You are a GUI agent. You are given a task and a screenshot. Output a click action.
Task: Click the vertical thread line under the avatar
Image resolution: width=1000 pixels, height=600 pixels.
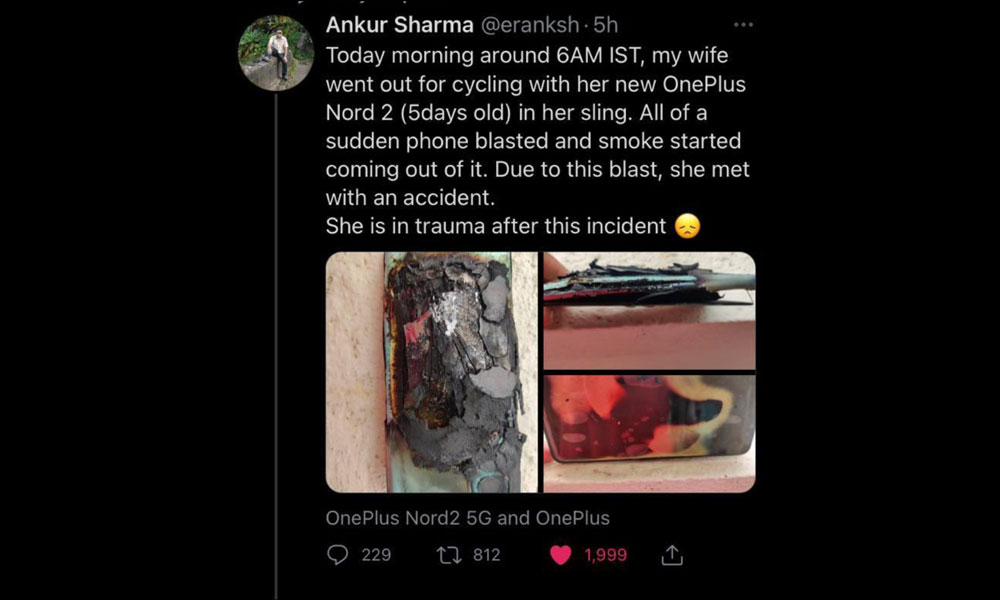pos(277,350)
